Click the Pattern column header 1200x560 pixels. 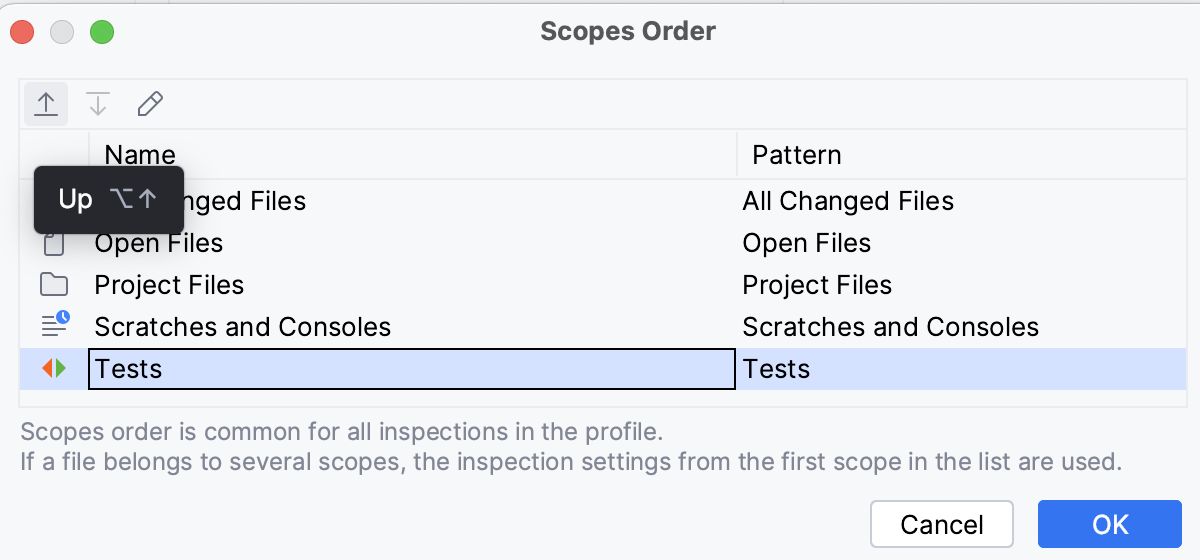coord(797,155)
